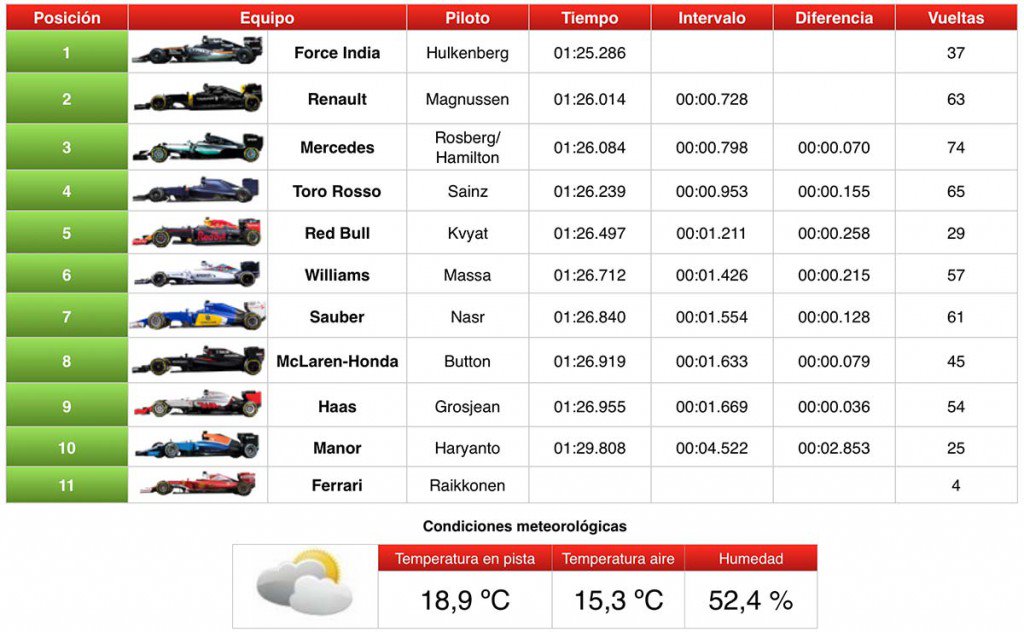This screenshot has width=1024, height=632.
Task: Click driver name Nasr
Action: click(468, 317)
